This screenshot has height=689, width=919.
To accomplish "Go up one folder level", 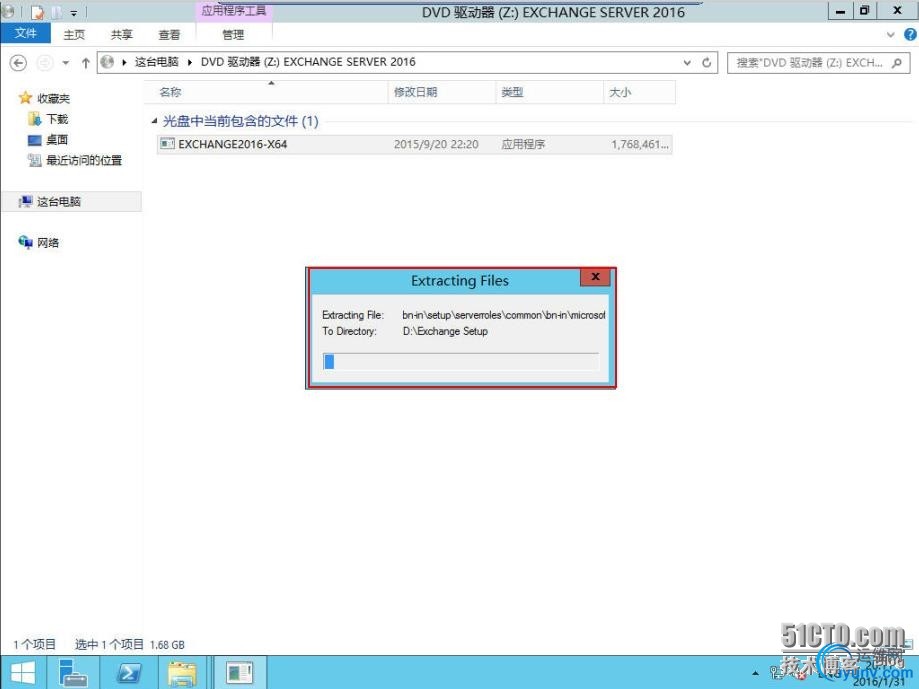I will (86, 63).
